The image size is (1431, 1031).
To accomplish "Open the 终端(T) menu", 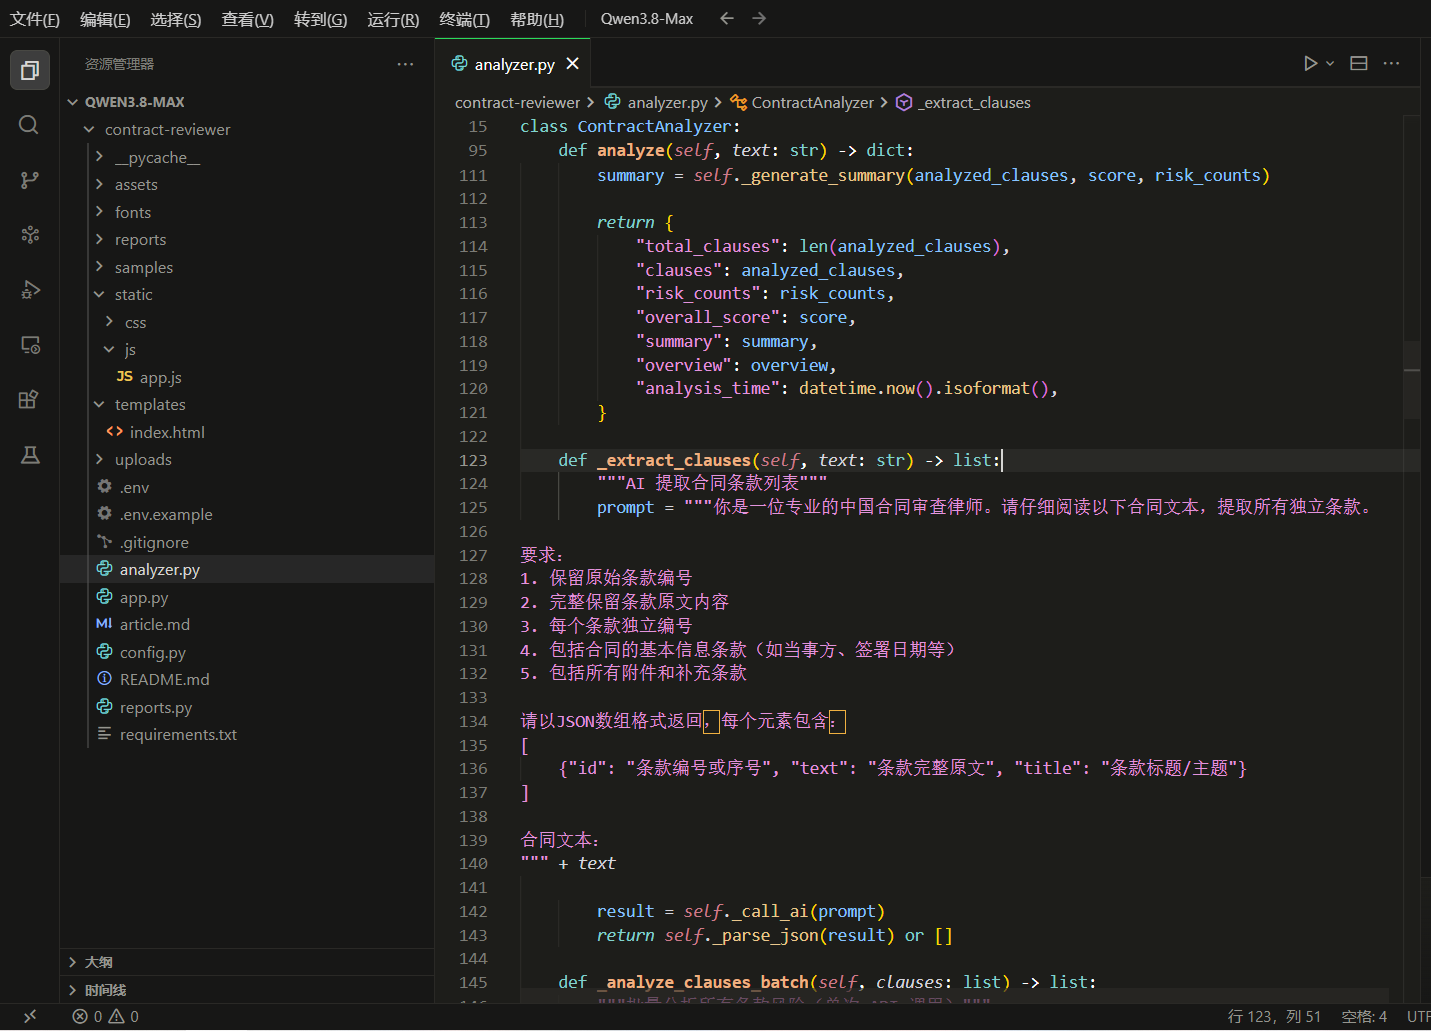I will [464, 19].
